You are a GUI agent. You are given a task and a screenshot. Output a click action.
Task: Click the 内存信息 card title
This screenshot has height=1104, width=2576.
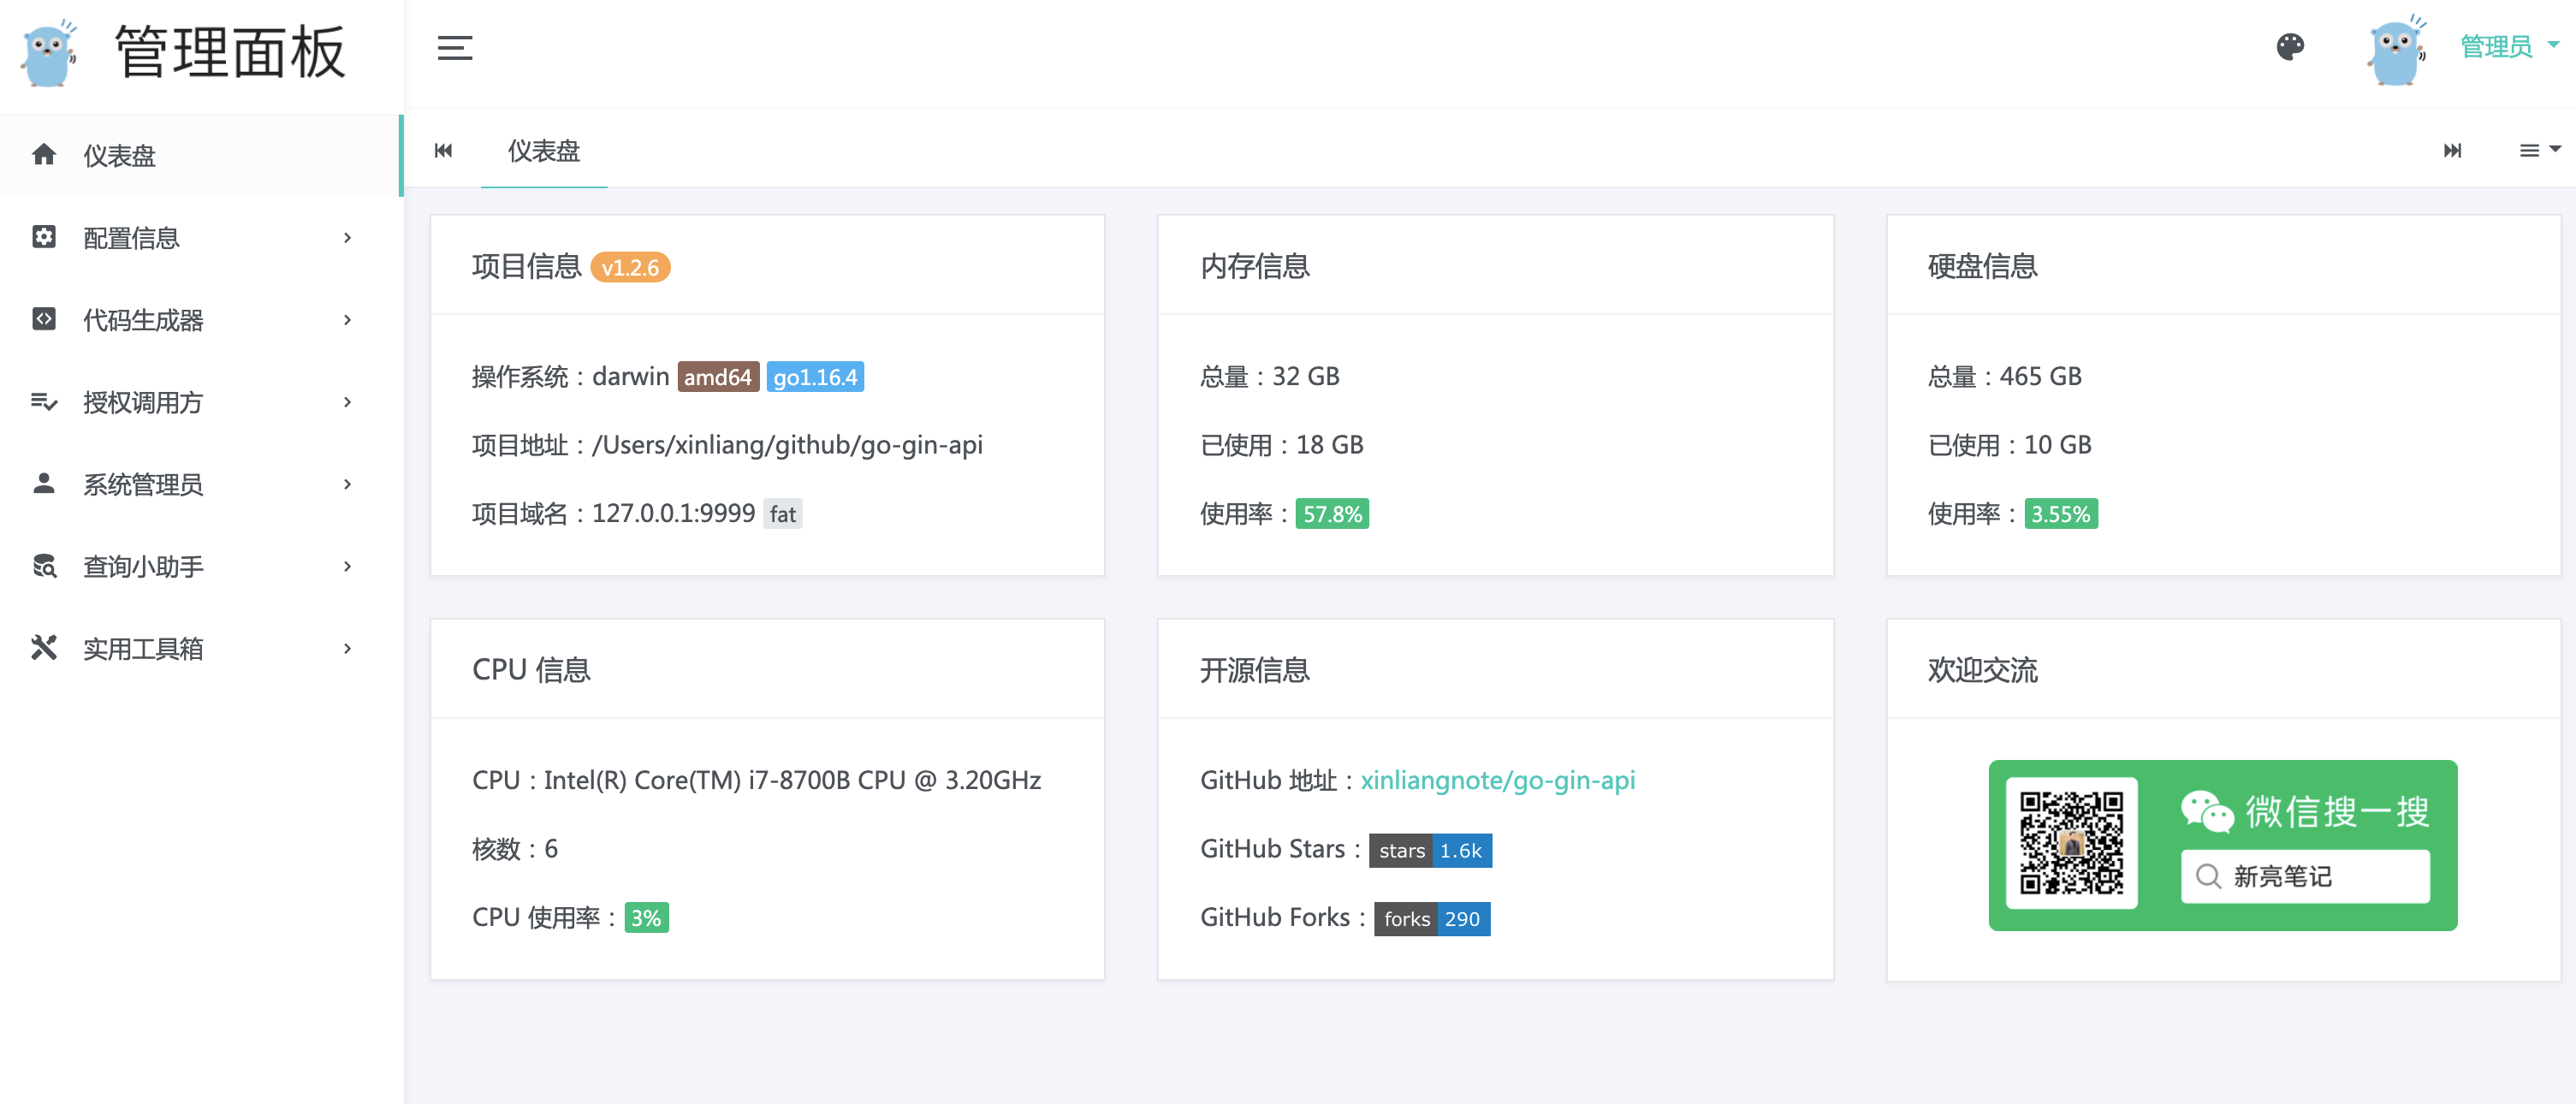pos(1254,266)
